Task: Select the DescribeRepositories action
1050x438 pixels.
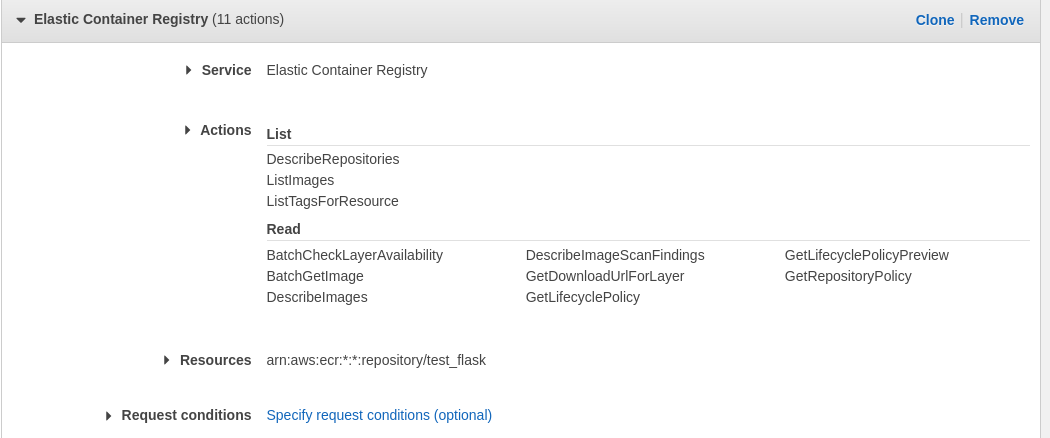Action: coord(333,159)
